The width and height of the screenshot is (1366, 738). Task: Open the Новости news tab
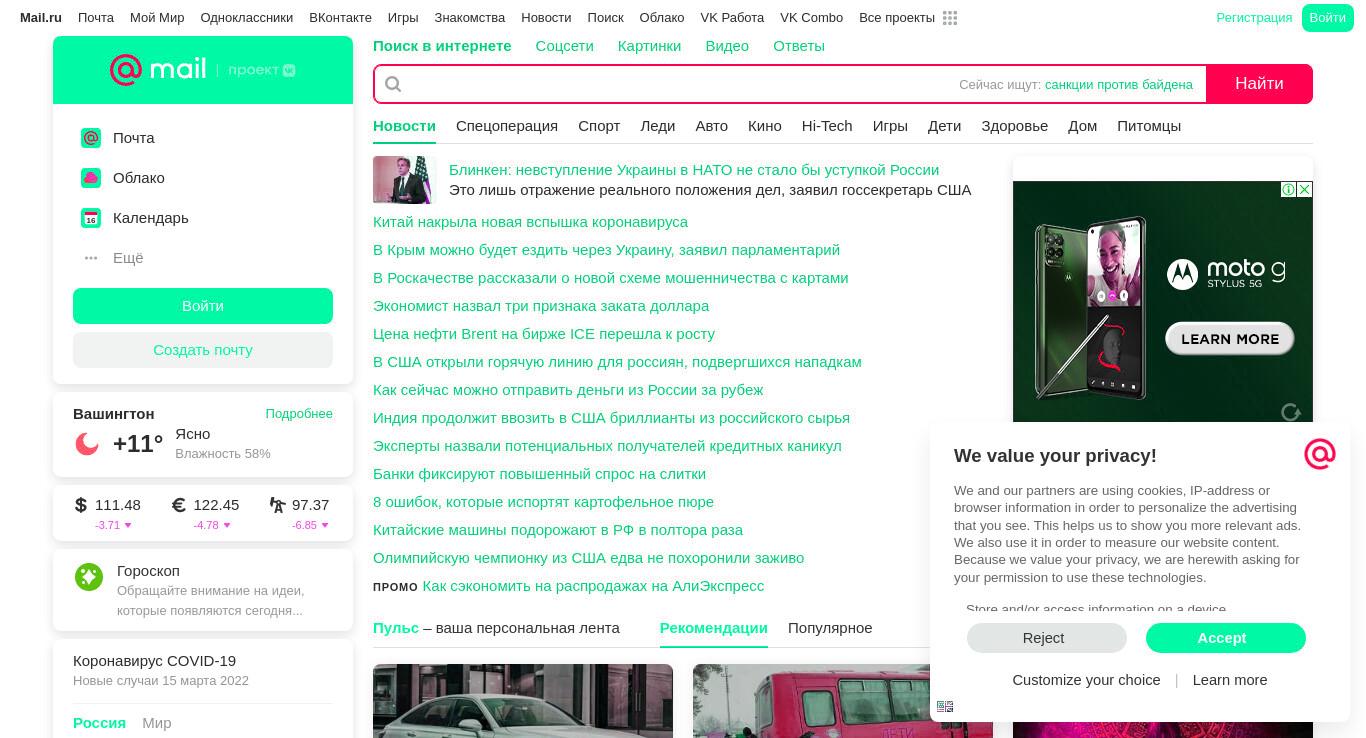(x=404, y=126)
